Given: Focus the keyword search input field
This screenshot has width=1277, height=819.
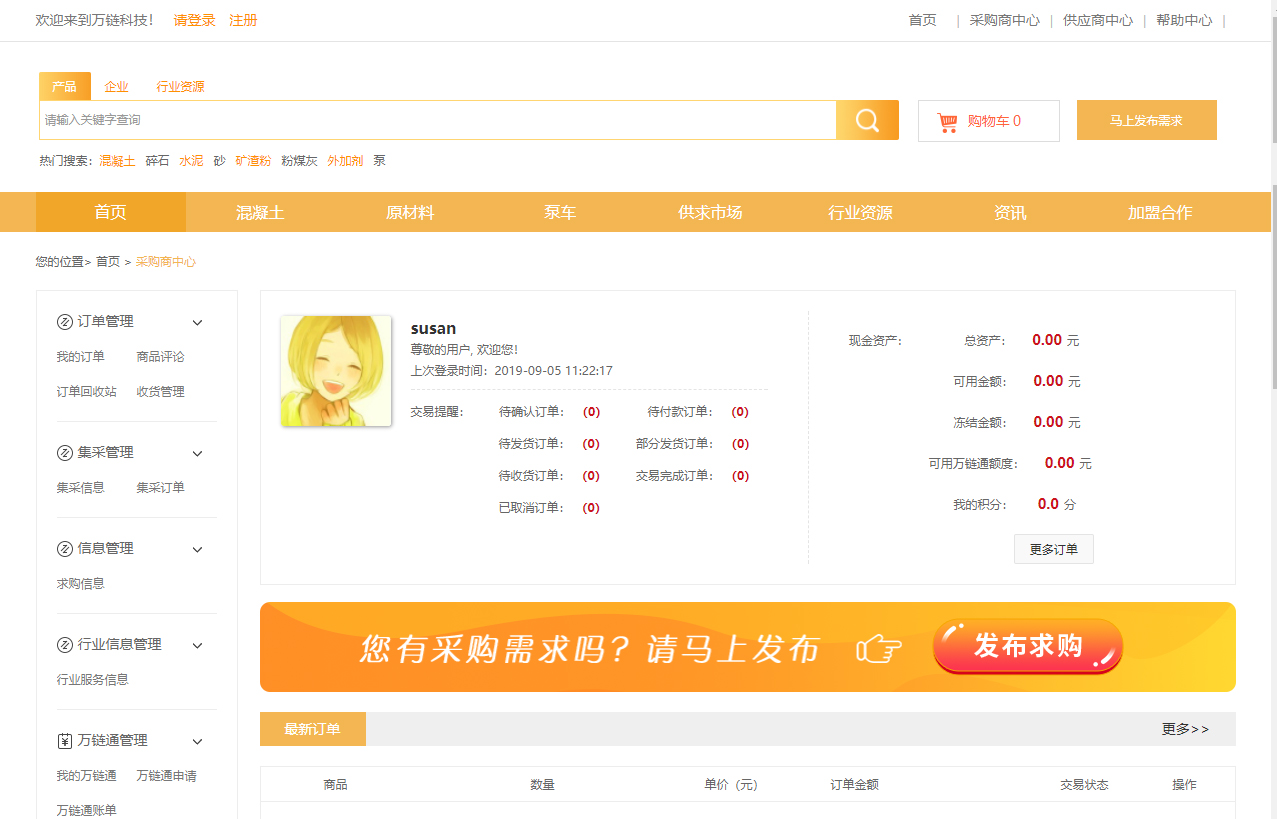Looking at the screenshot, I should coord(437,120).
